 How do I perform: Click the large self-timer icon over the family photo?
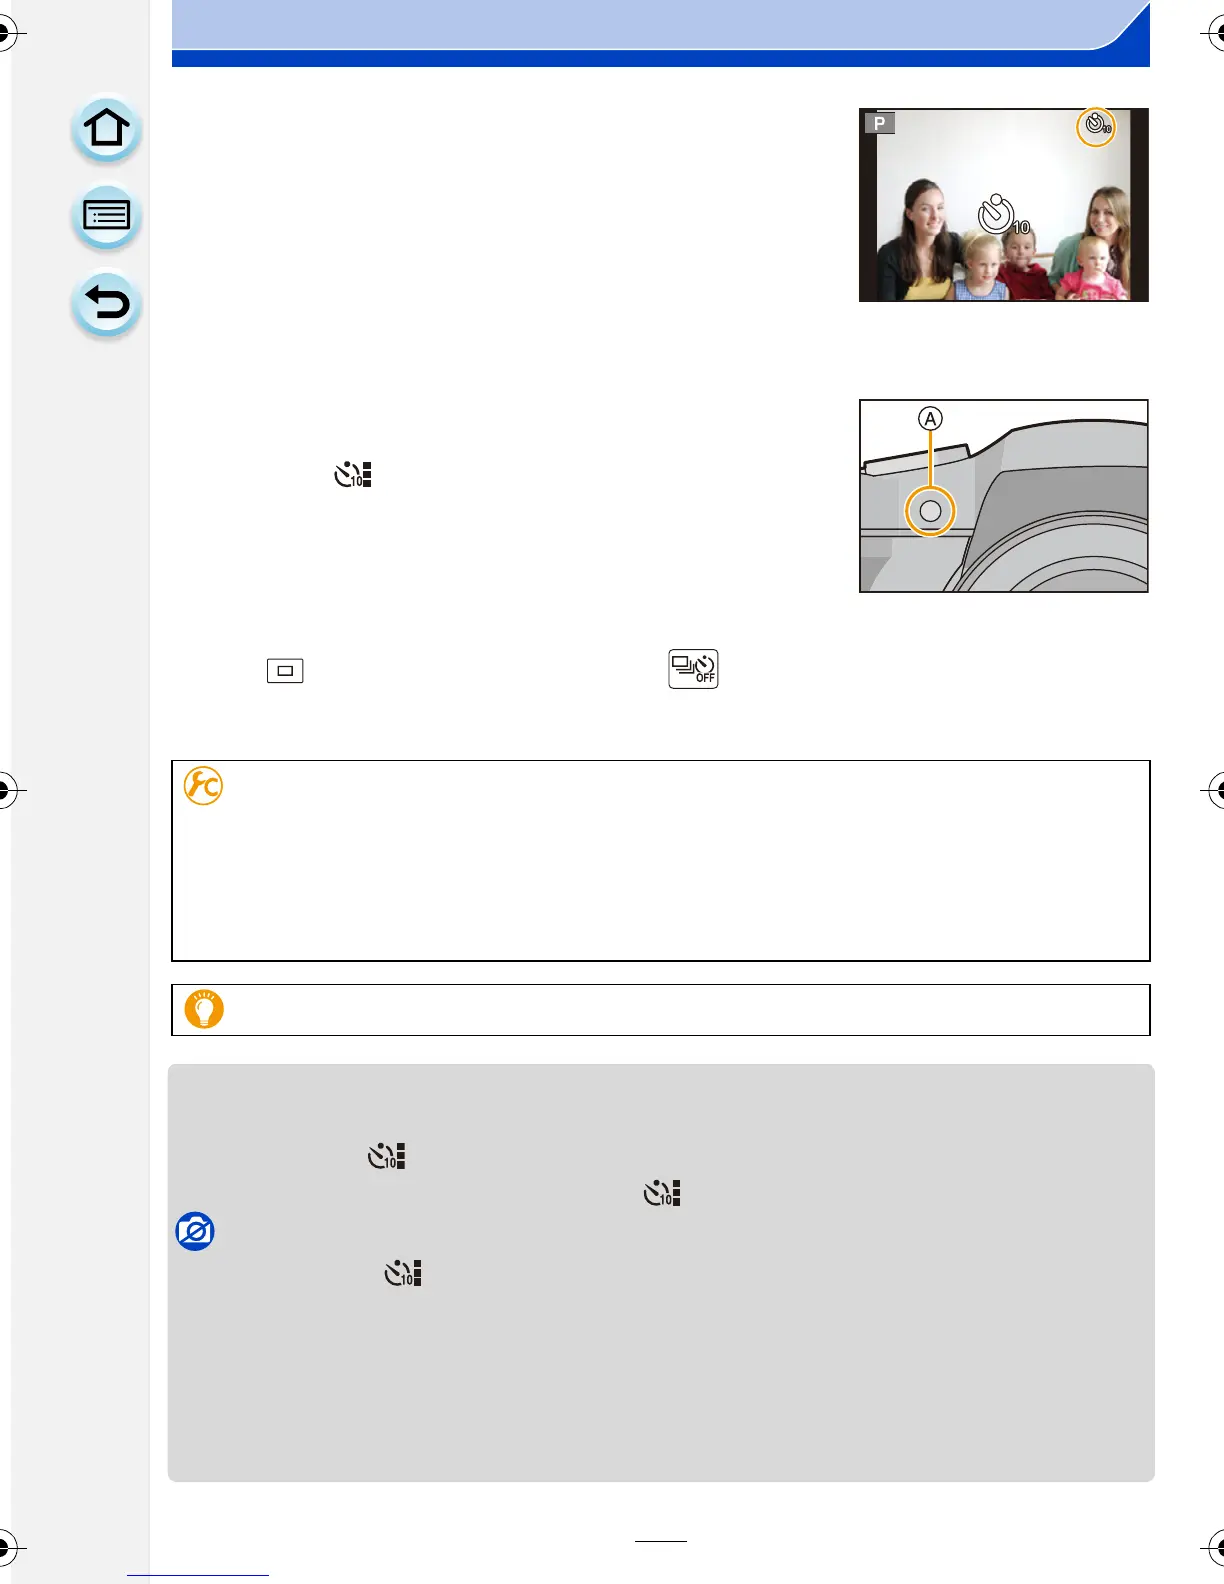[999, 215]
